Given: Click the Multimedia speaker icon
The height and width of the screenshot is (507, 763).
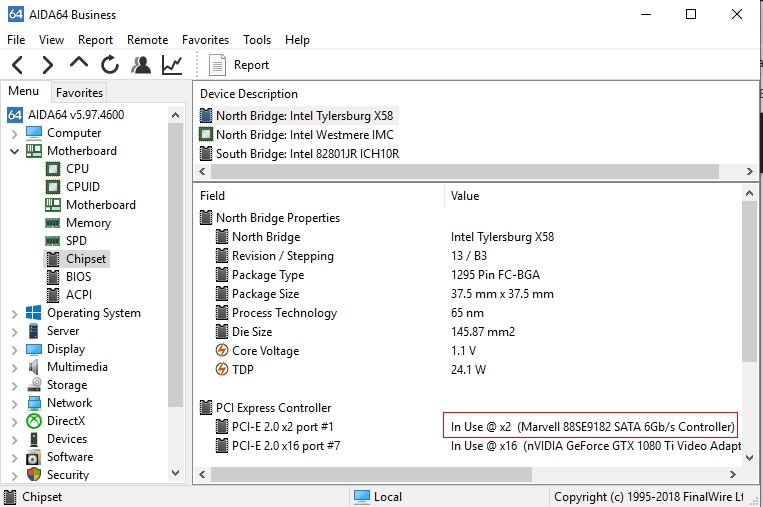Looking at the screenshot, I should pyautogui.click(x=34, y=367).
